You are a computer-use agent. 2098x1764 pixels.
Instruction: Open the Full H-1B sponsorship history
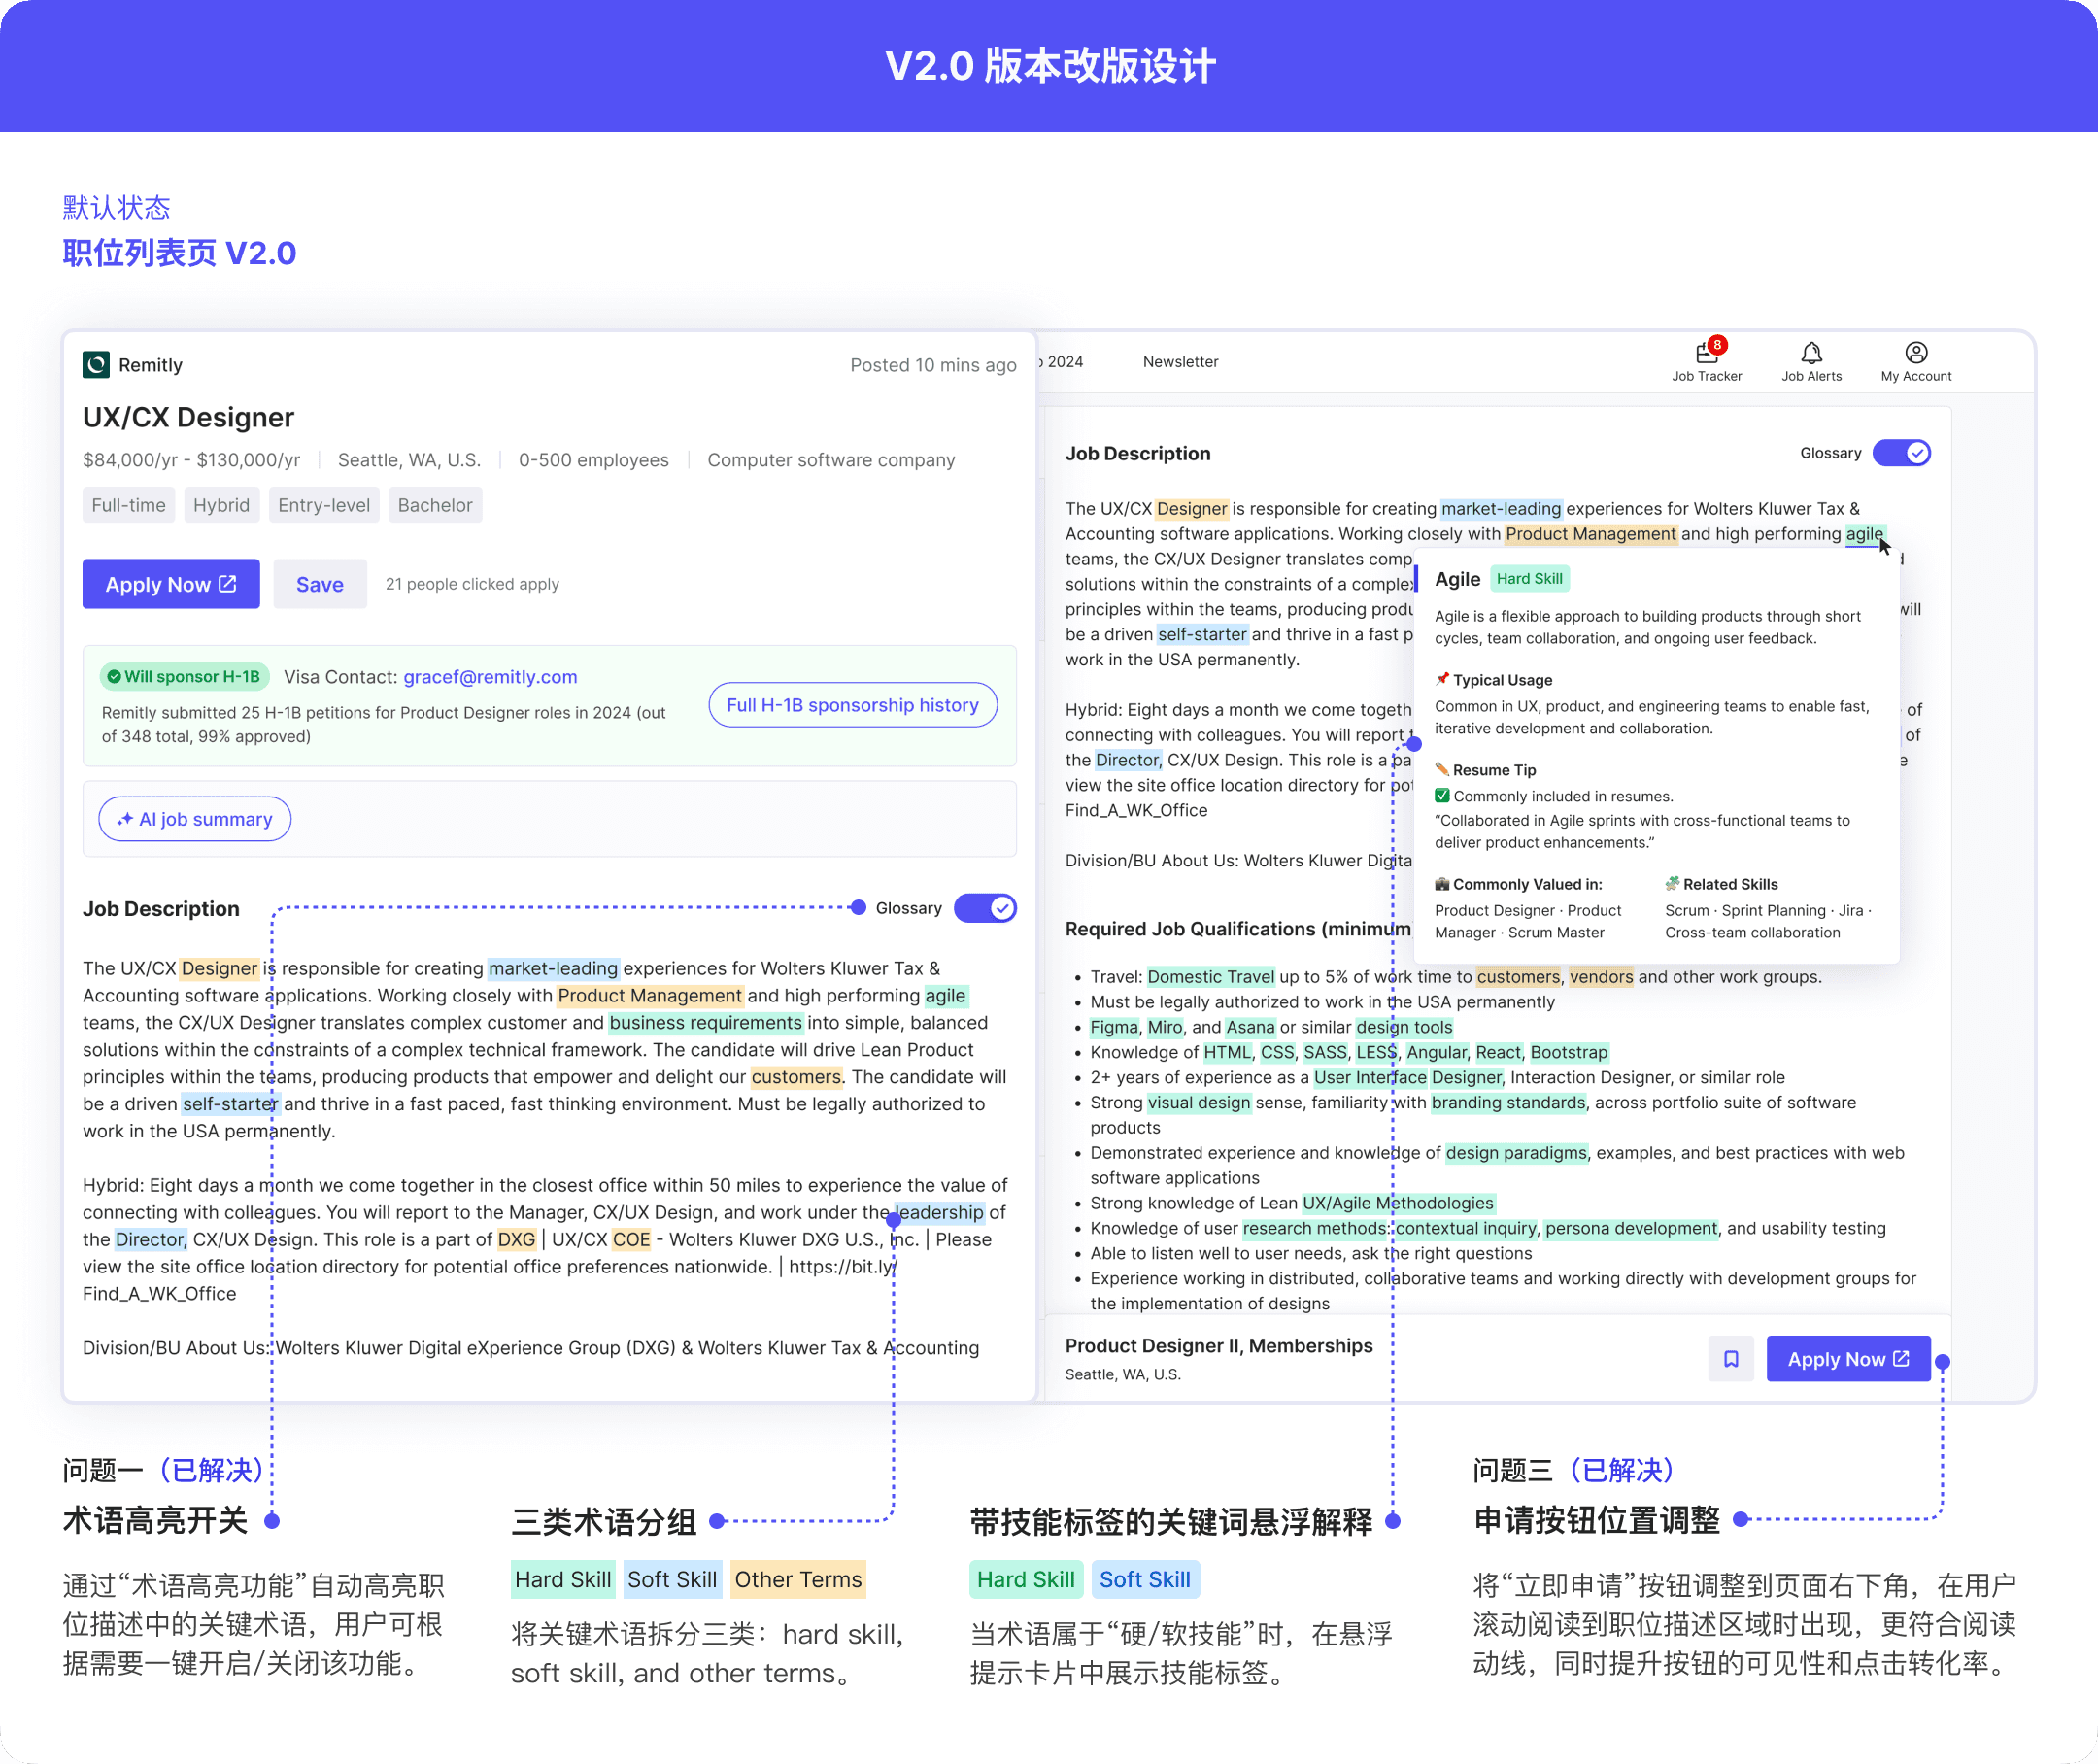(x=852, y=705)
